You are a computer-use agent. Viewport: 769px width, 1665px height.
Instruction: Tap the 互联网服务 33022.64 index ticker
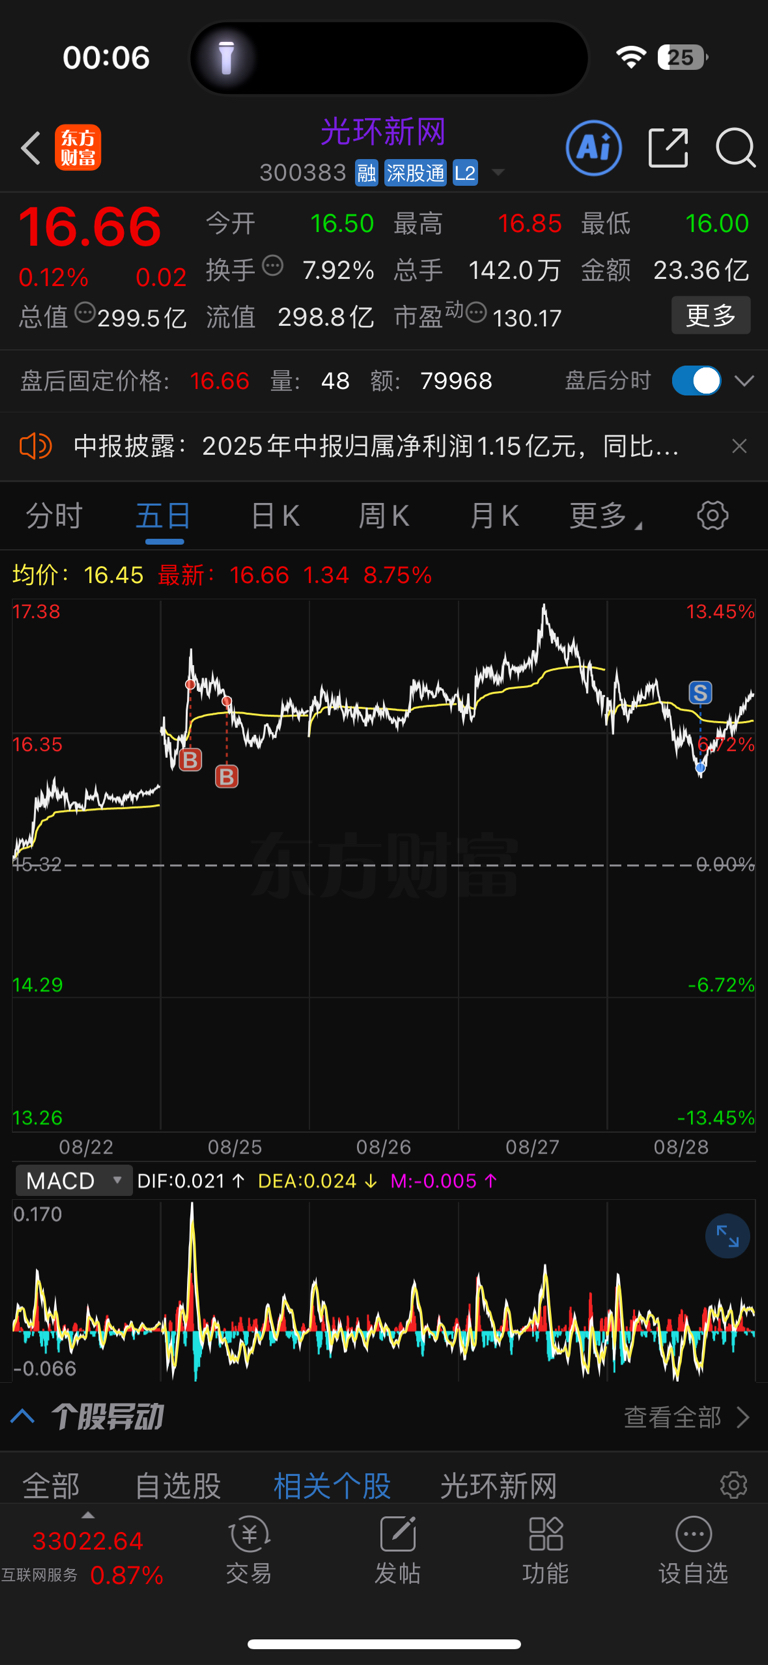82,1557
